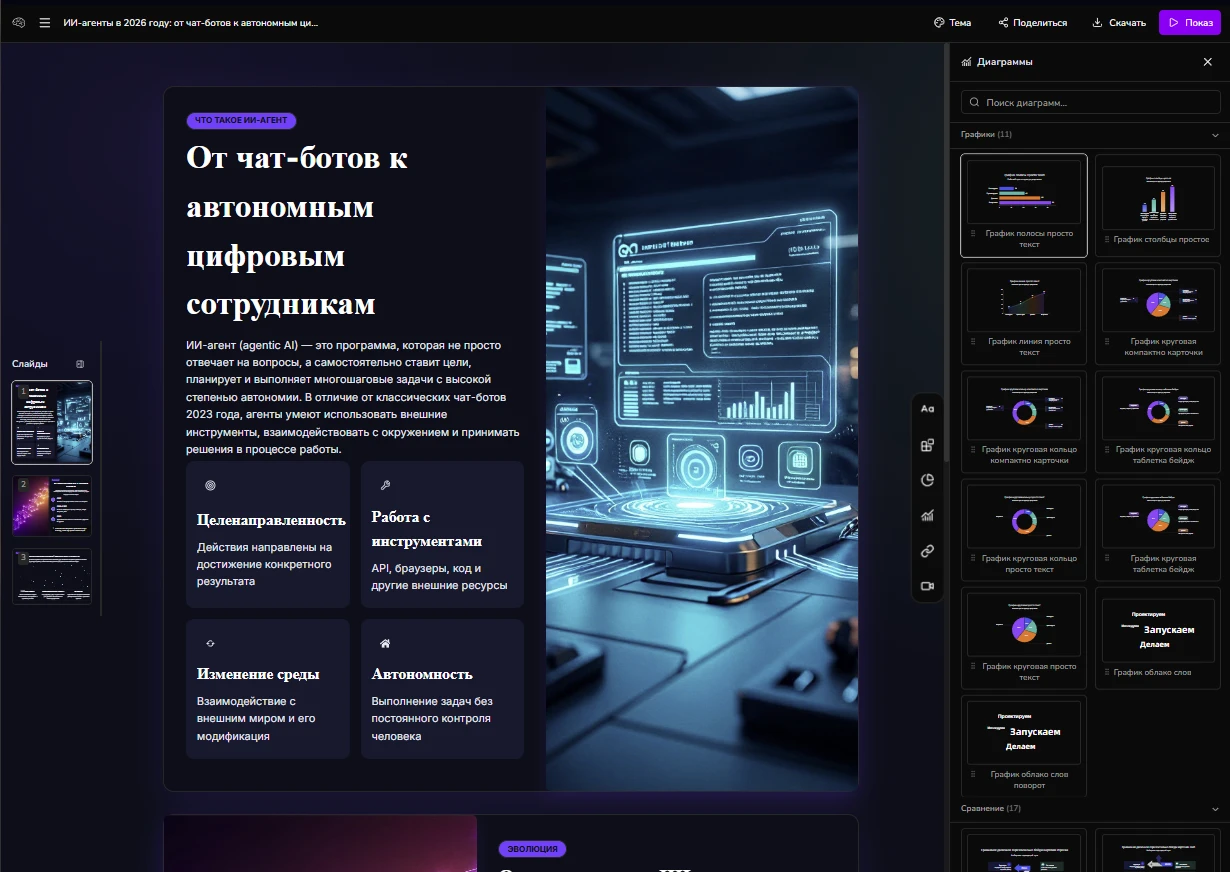The width and height of the screenshot is (1230, 872).
Task: Click the target icon in Целенаправленность card
Action: [210, 485]
